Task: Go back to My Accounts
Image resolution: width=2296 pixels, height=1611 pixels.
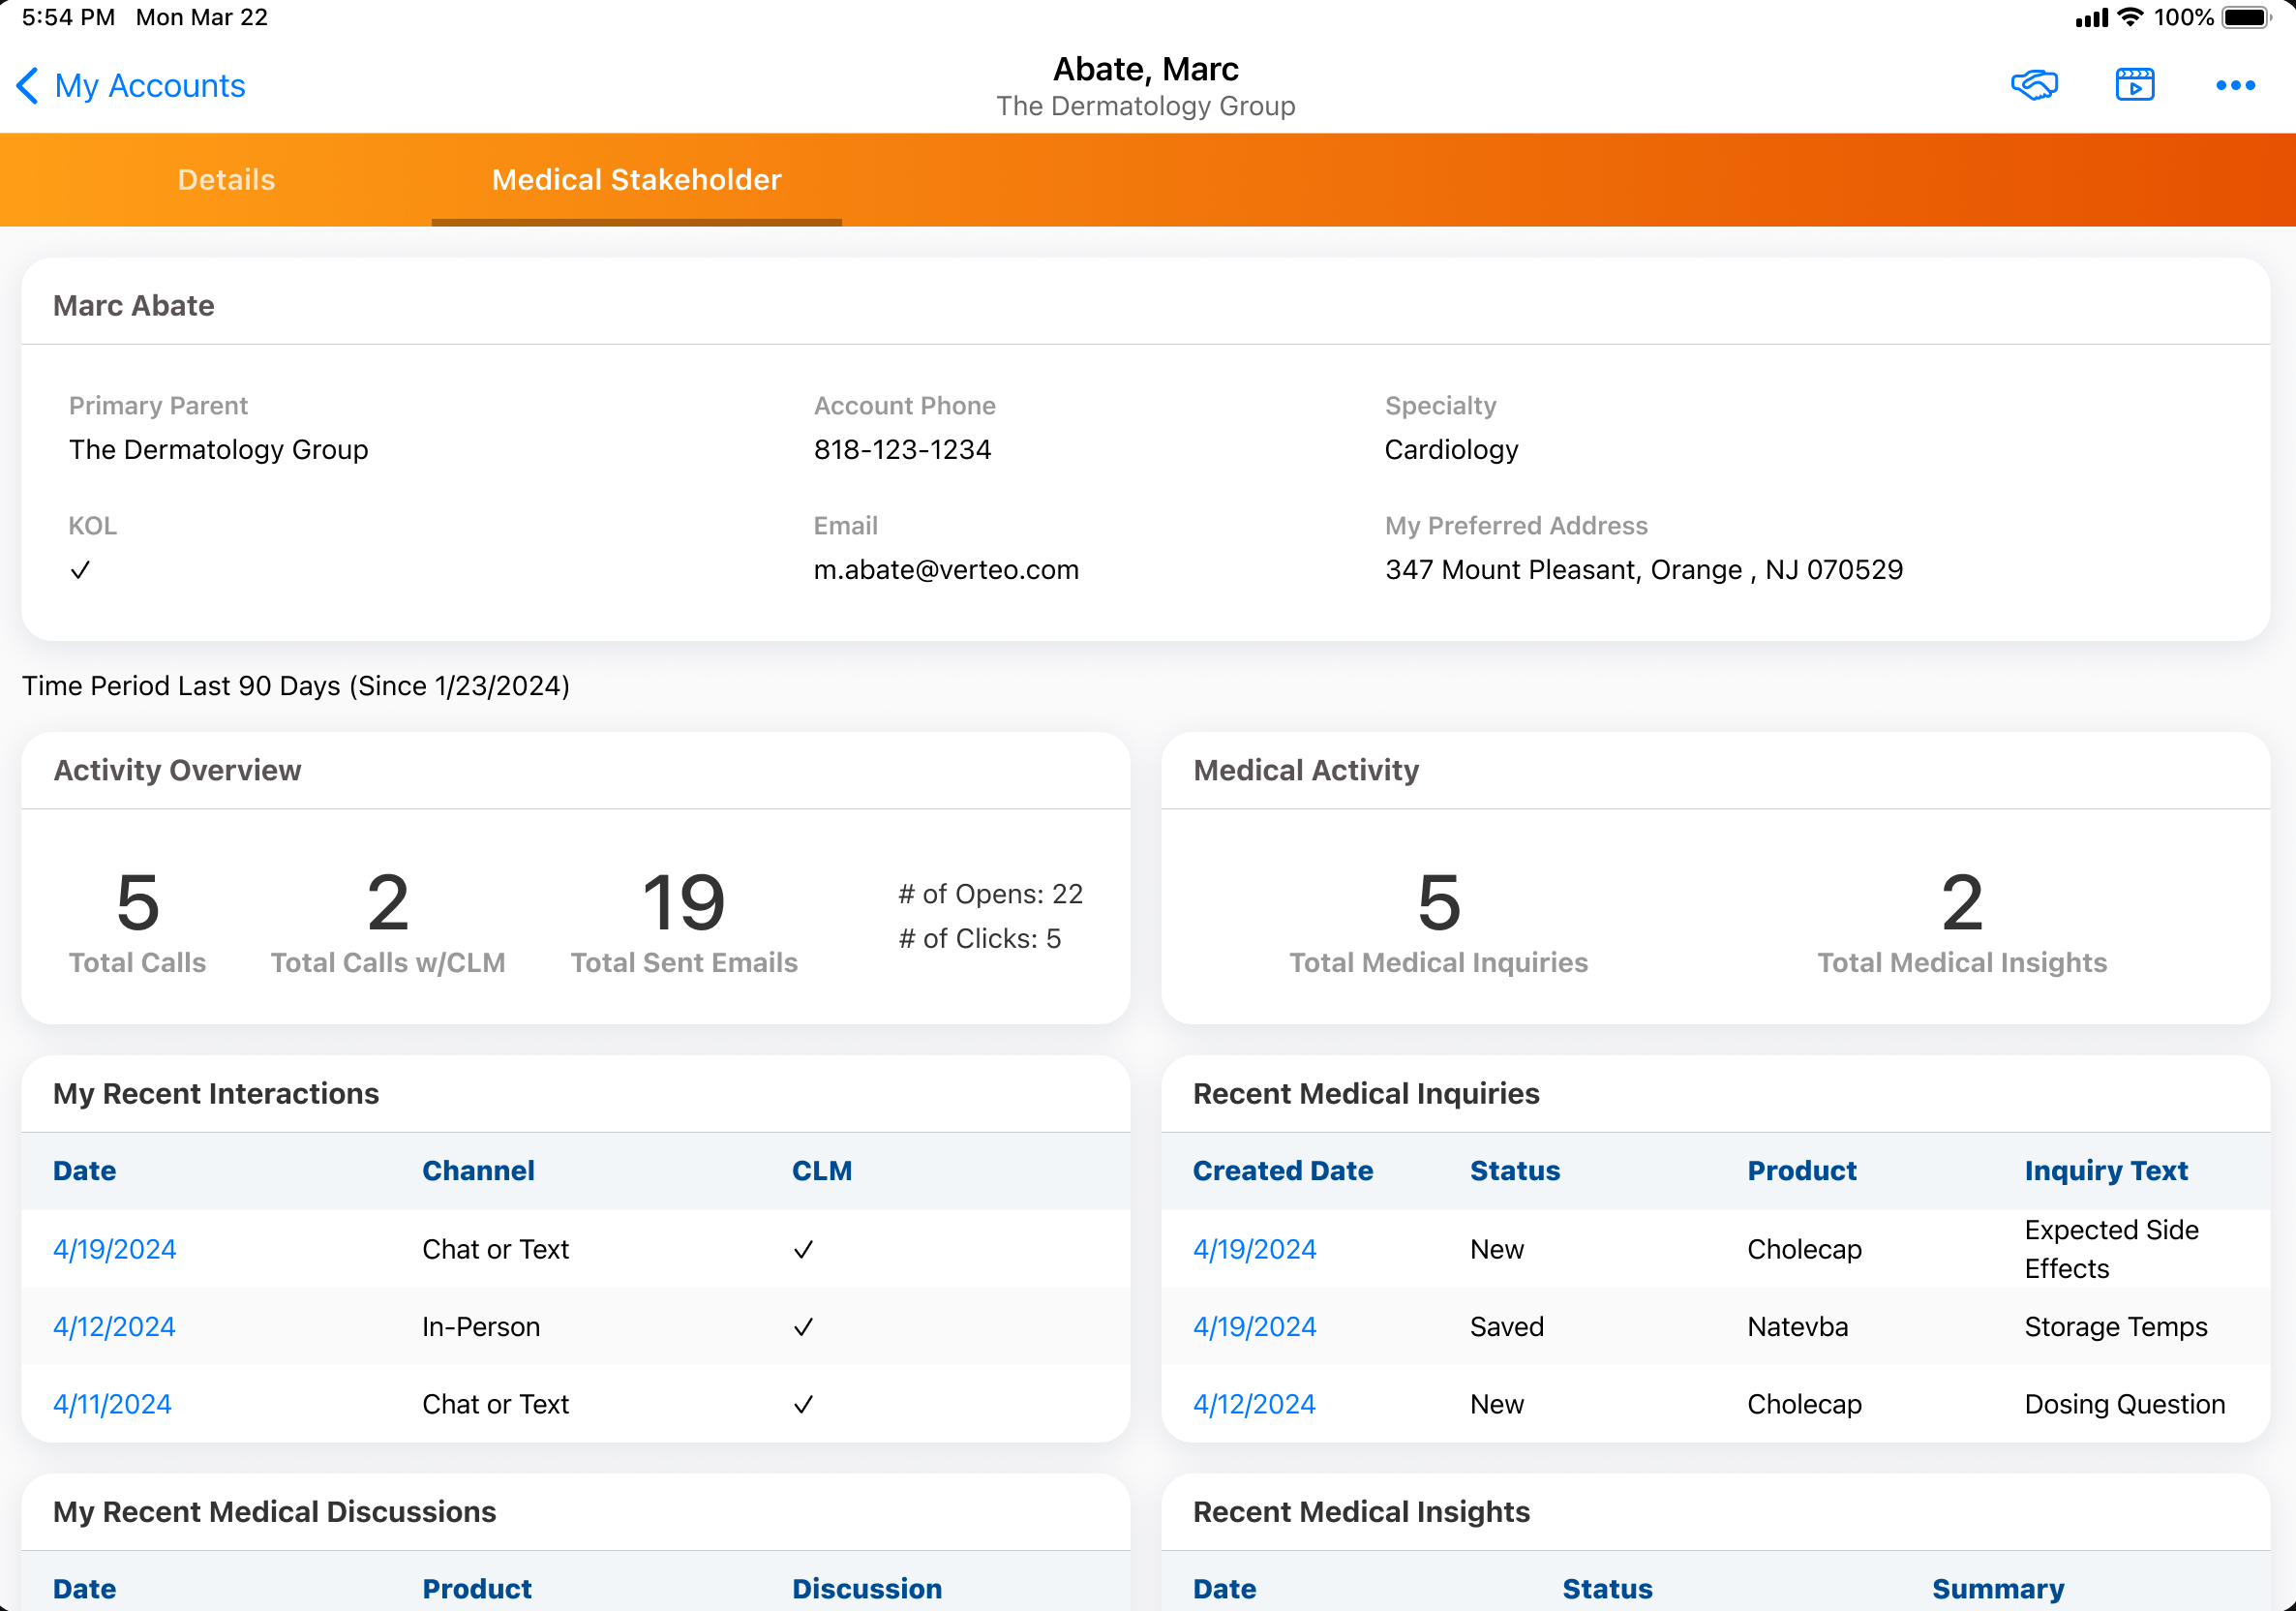Action: (x=150, y=86)
